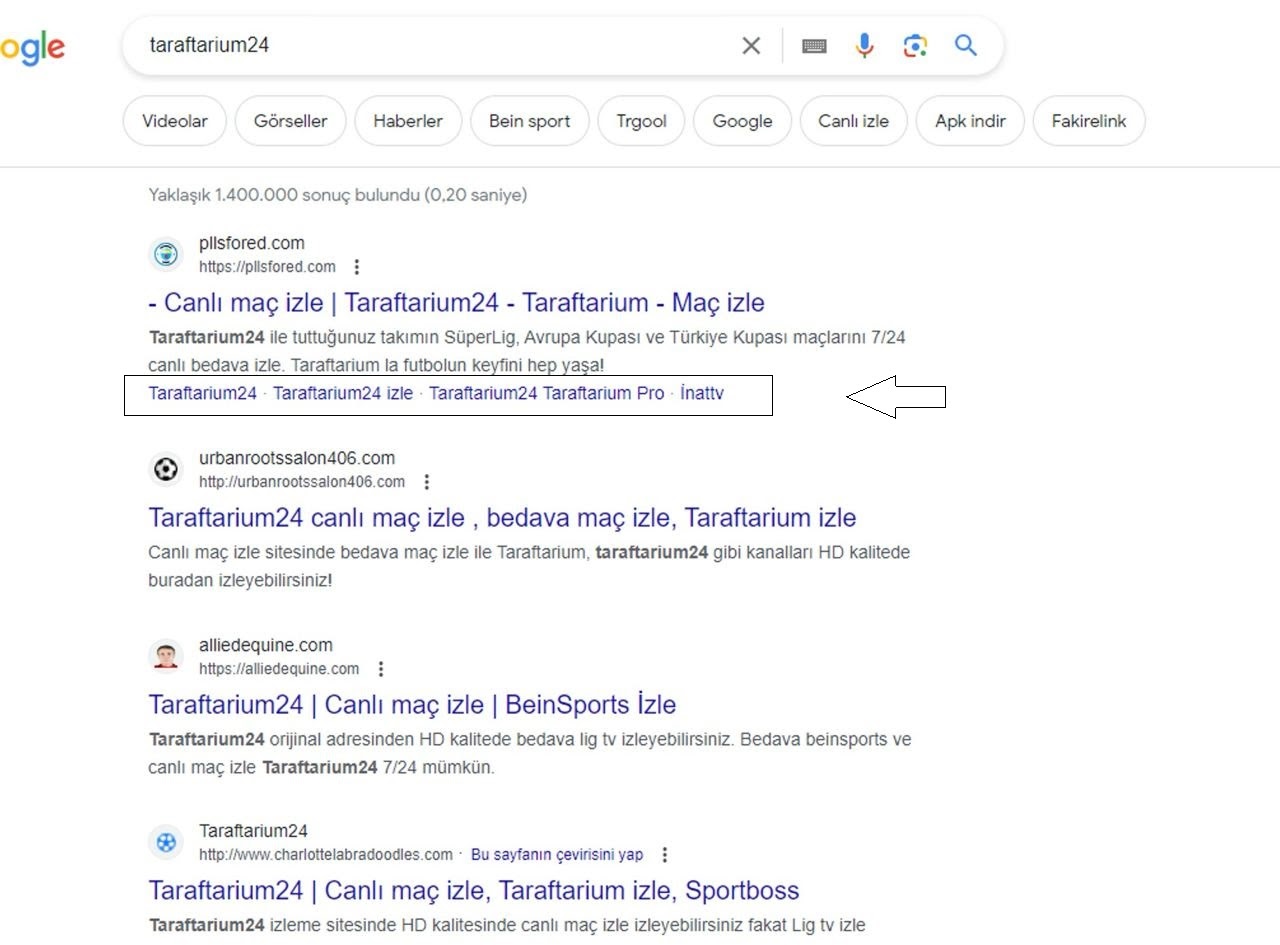Click the alliedequine.com site favicon
This screenshot has width=1280, height=945.
click(166, 656)
